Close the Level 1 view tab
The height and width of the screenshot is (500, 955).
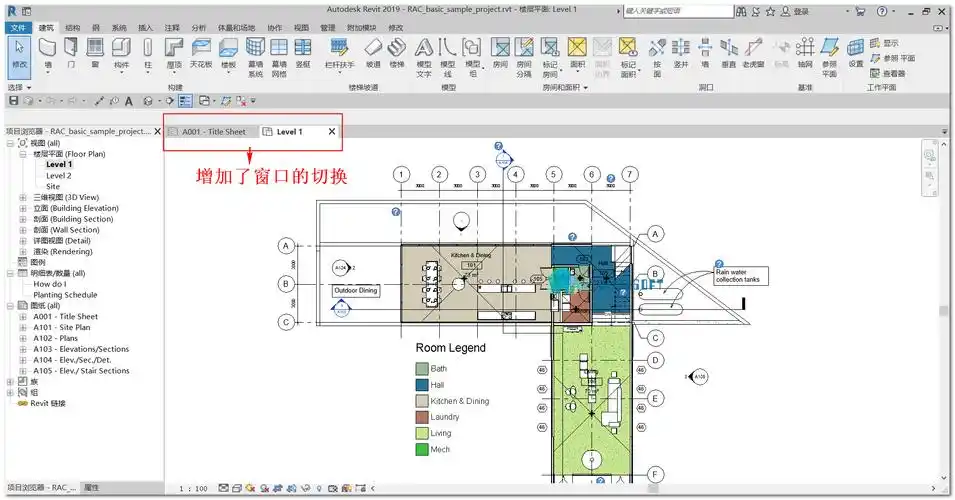coord(332,132)
